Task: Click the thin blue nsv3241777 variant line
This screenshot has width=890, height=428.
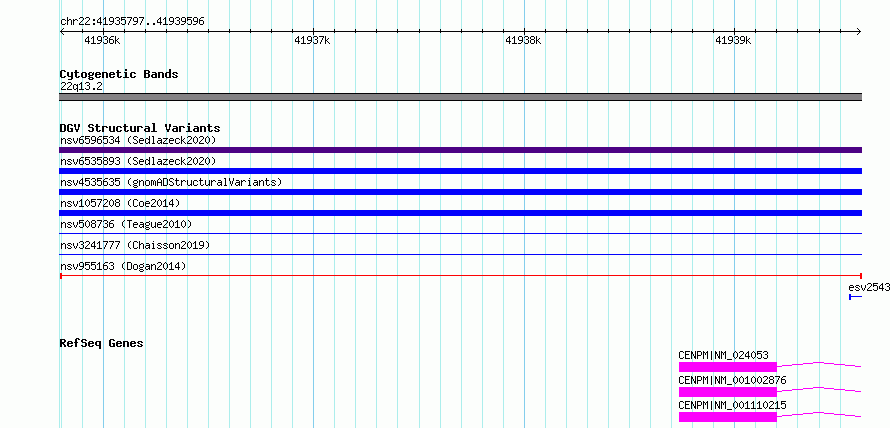Action: [460, 254]
